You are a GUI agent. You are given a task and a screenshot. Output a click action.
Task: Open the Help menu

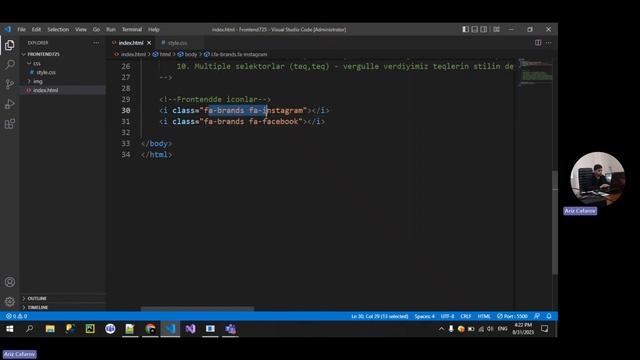click(153, 29)
